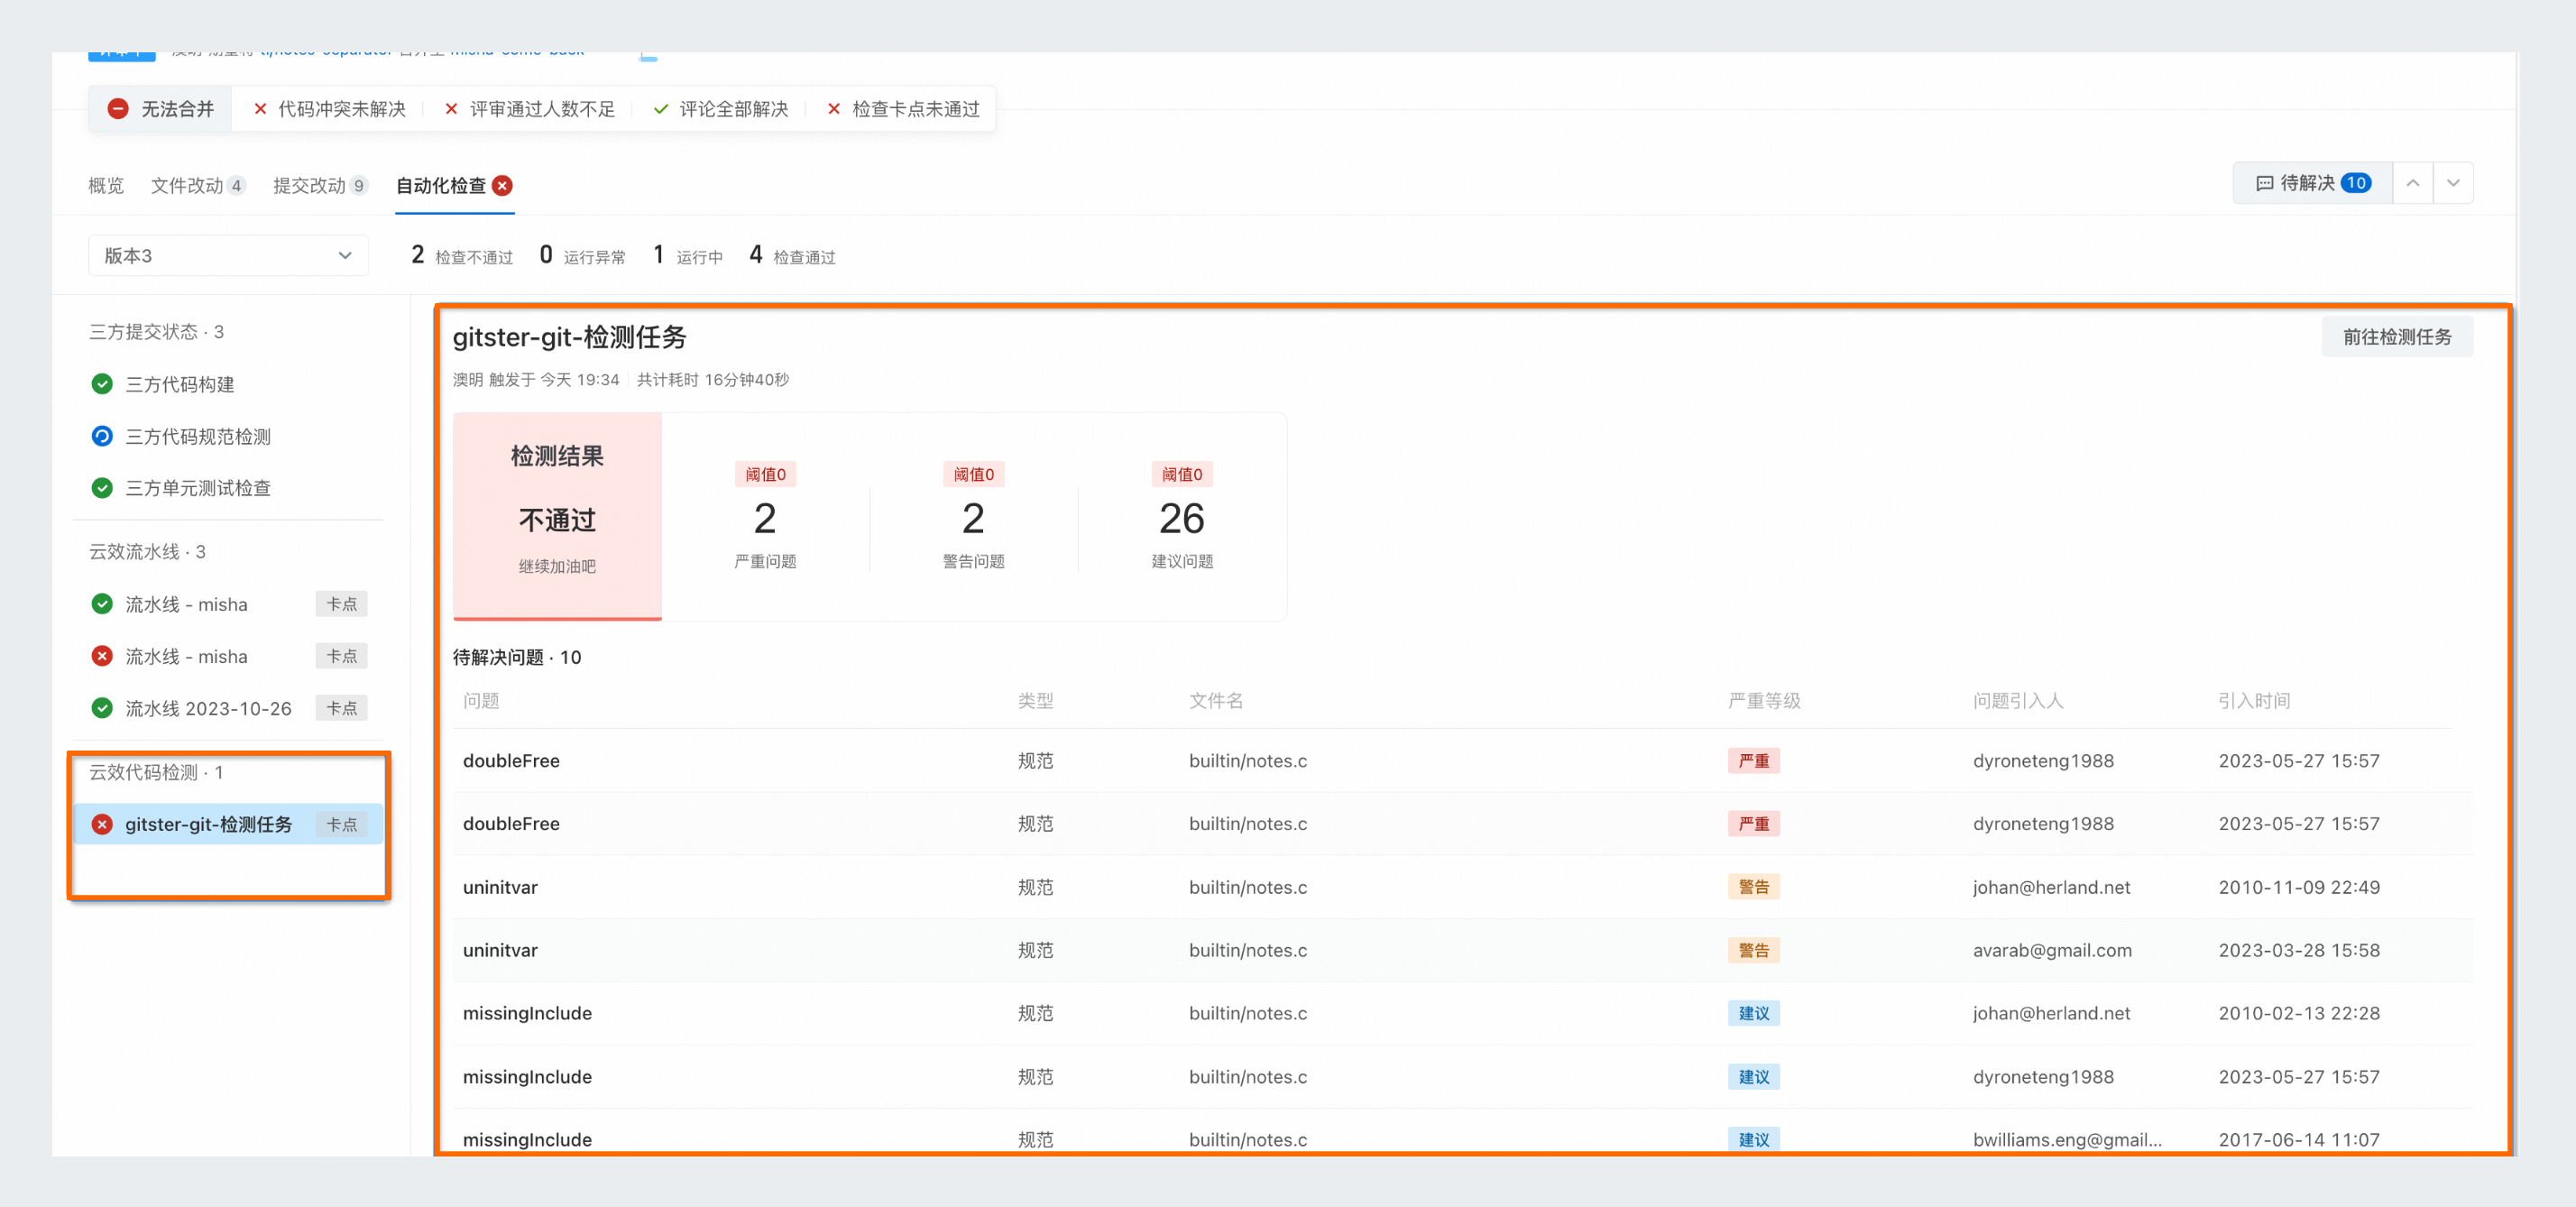The height and width of the screenshot is (1207, 2576).
Task: Click the red 无法合并 status icon
Action: (x=118, y=109)
